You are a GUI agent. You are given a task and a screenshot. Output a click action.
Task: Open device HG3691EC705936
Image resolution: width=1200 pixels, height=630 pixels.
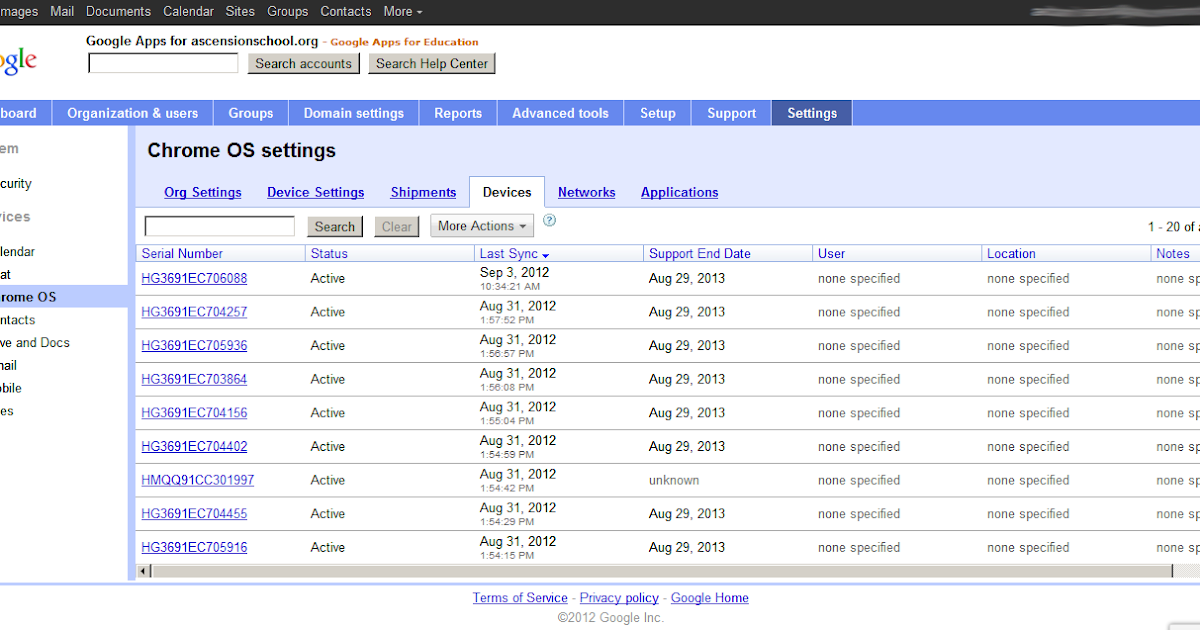click(194, 346)
